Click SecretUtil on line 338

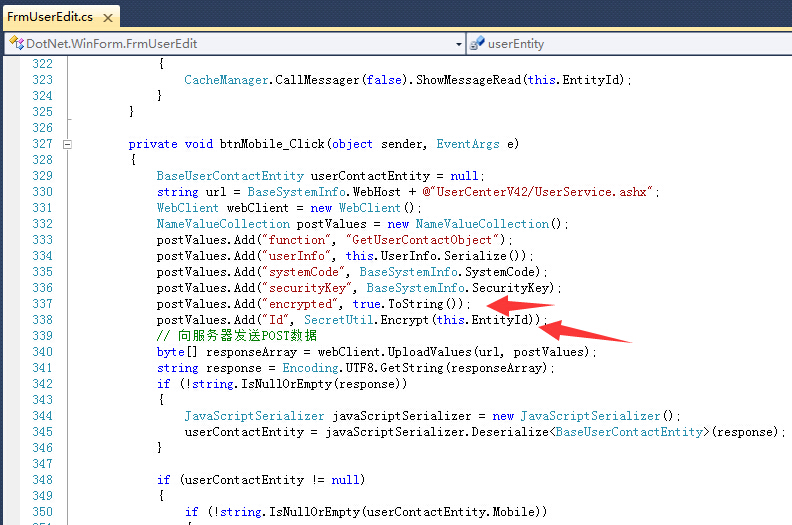pyautogui.click(x=339, y=320)
